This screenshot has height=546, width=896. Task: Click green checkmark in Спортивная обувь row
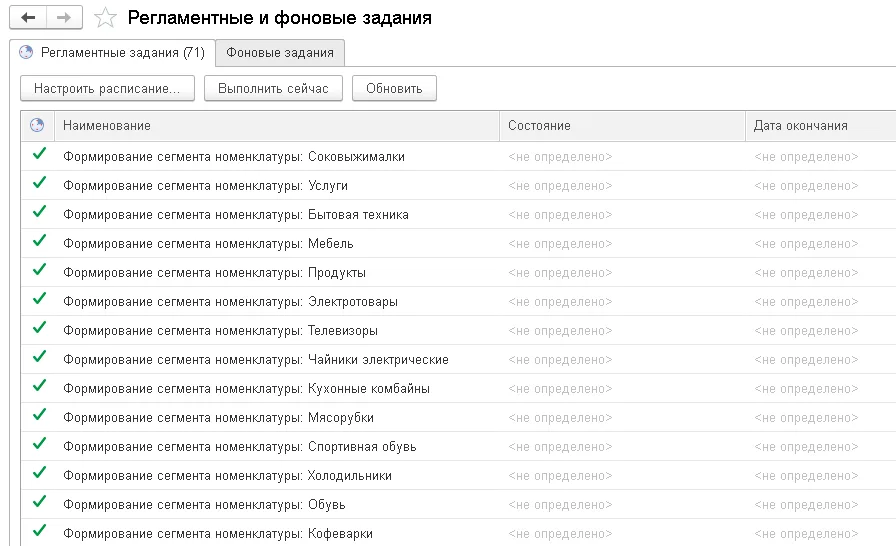coord(39,444)
